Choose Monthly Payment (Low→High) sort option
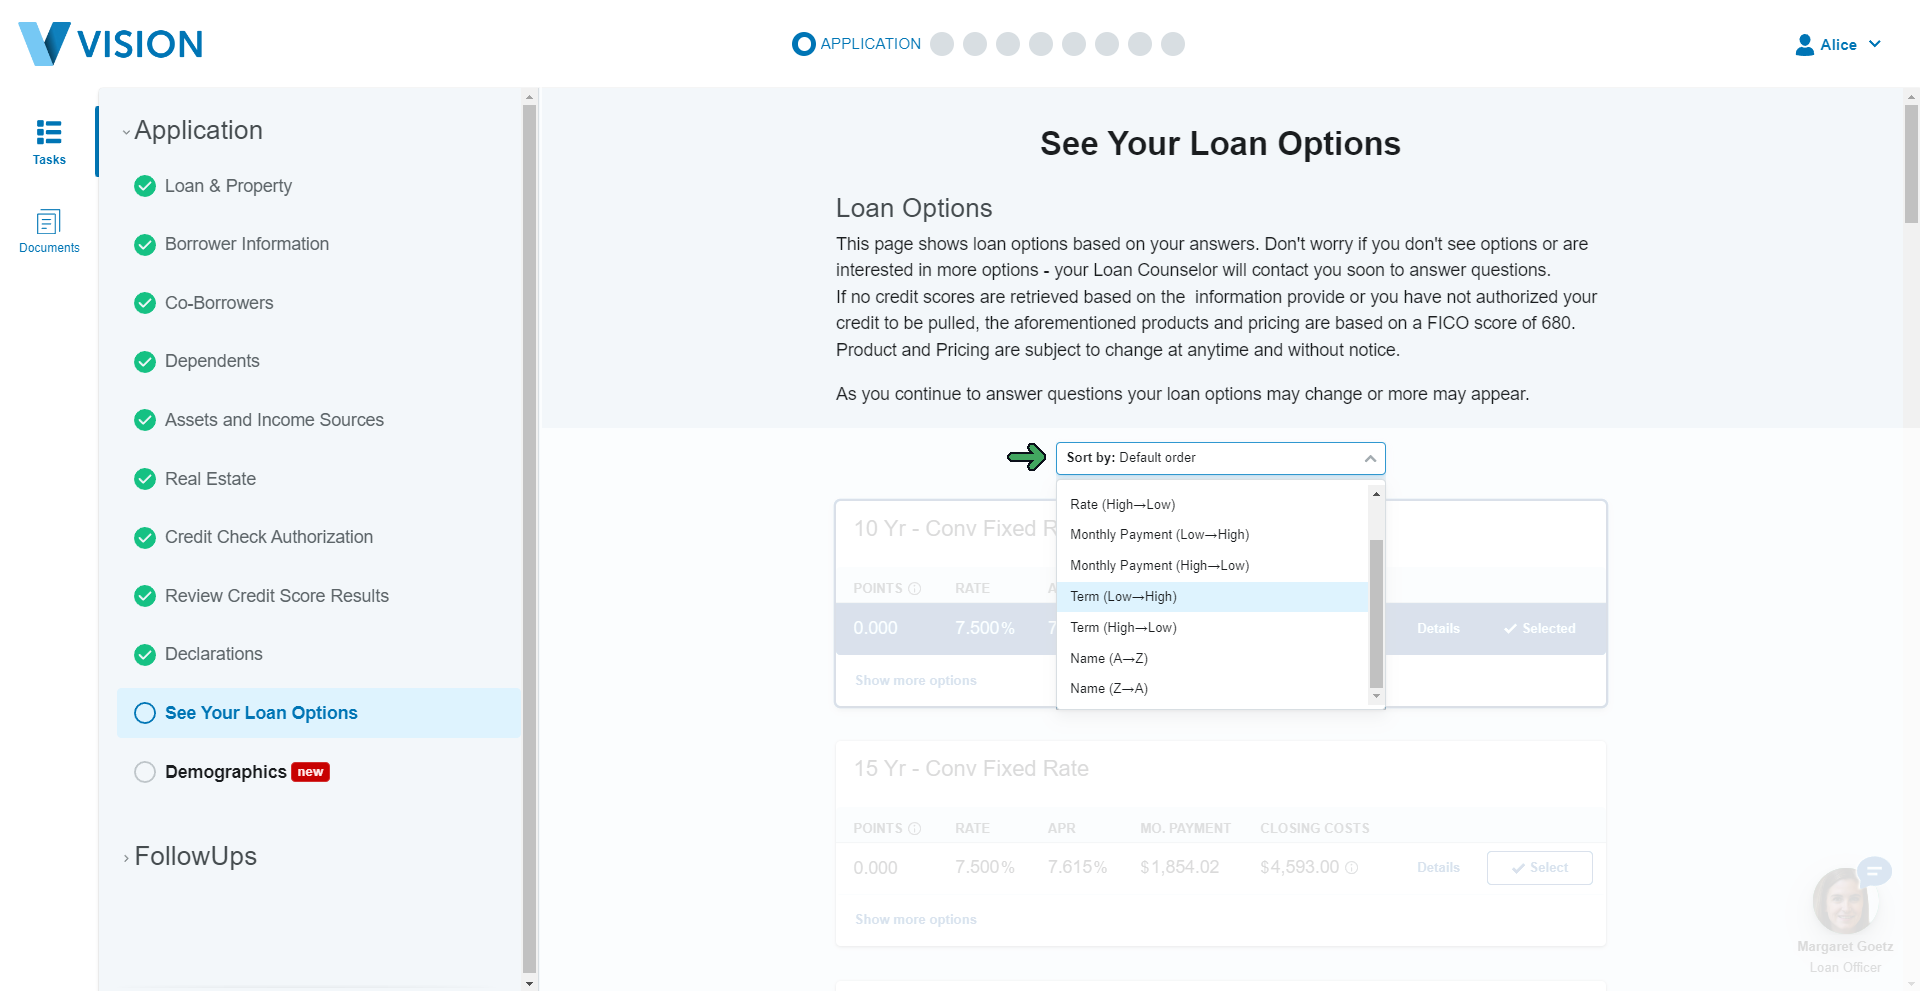 [1159, 535]
